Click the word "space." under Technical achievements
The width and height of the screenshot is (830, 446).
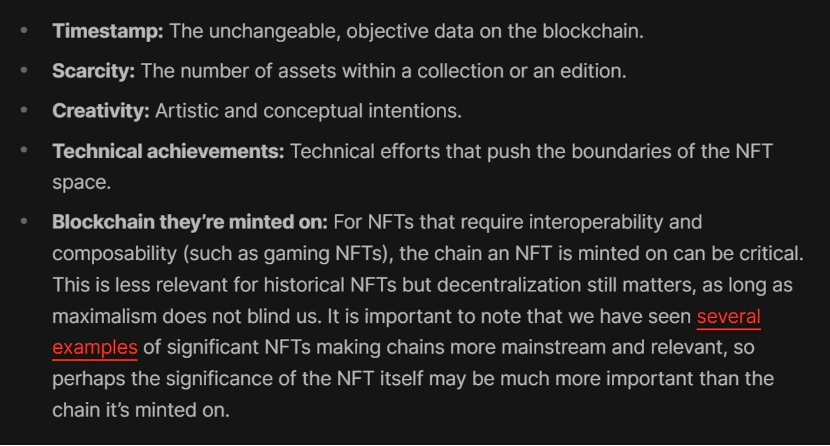(x=81, y=184)
